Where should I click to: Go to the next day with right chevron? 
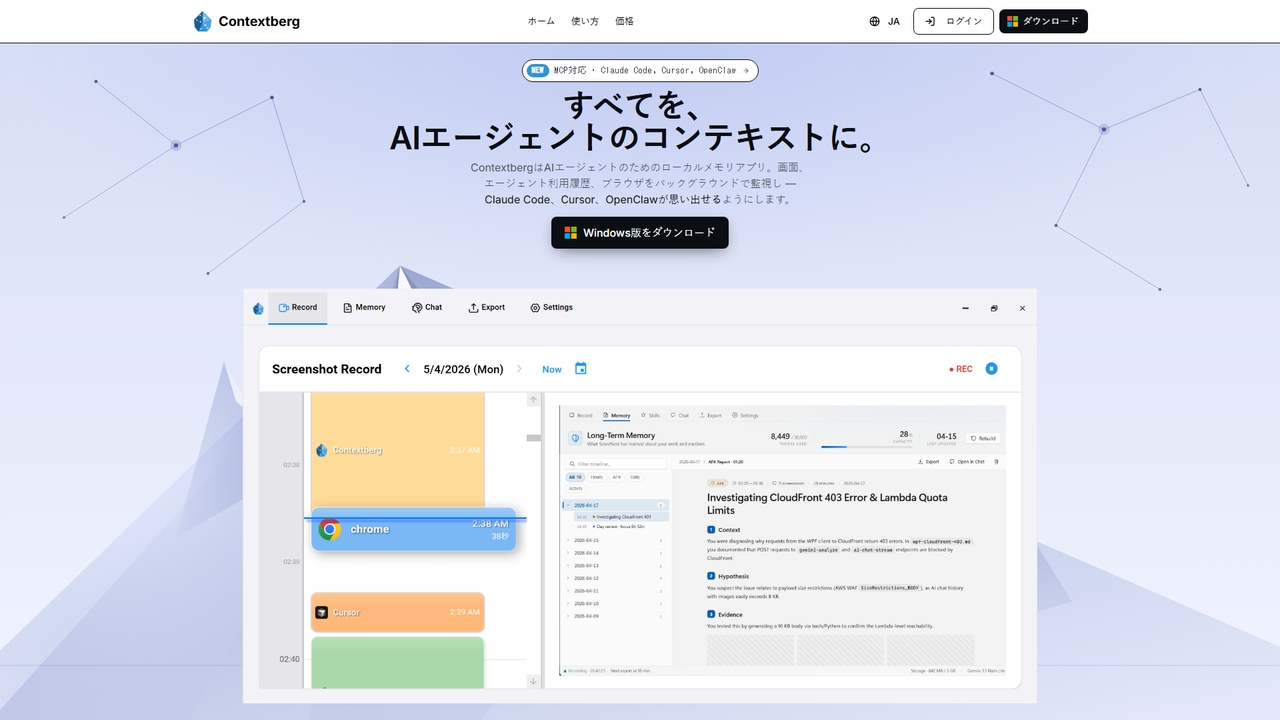(x=519, y=369)
